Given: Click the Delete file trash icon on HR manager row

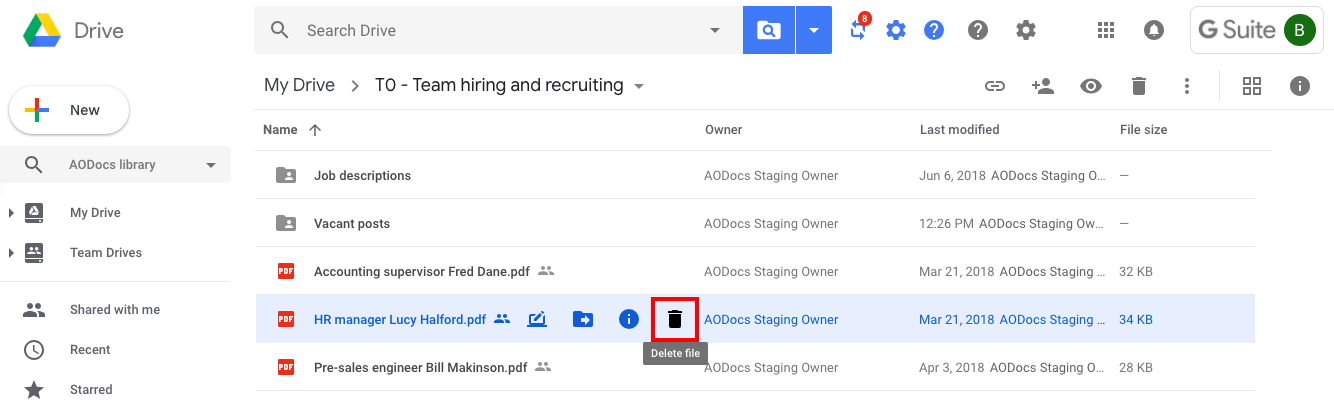Looking at the screenshot, I should [675, 319].
